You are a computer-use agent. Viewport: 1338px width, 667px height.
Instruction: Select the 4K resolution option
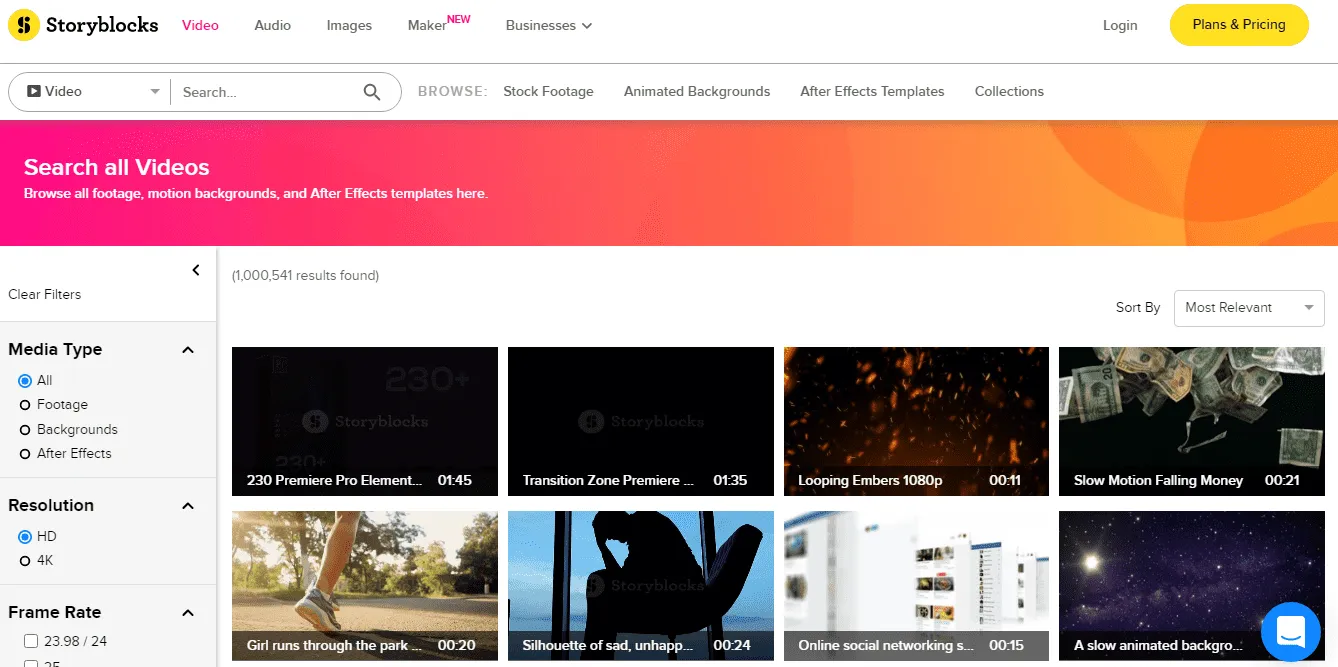pos(25,561)
